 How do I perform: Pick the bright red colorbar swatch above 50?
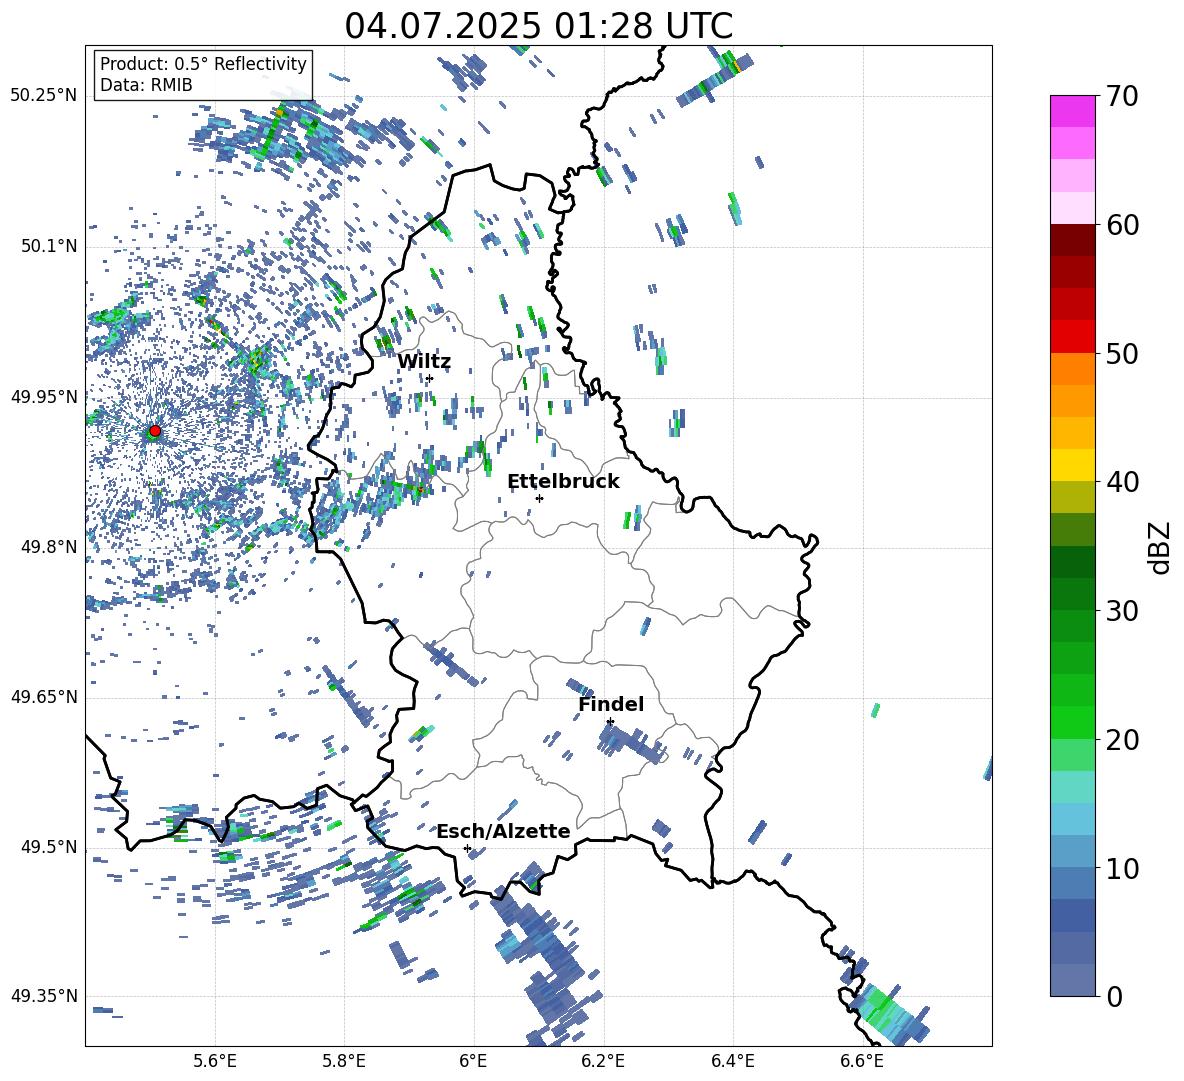pos(1072,337)
